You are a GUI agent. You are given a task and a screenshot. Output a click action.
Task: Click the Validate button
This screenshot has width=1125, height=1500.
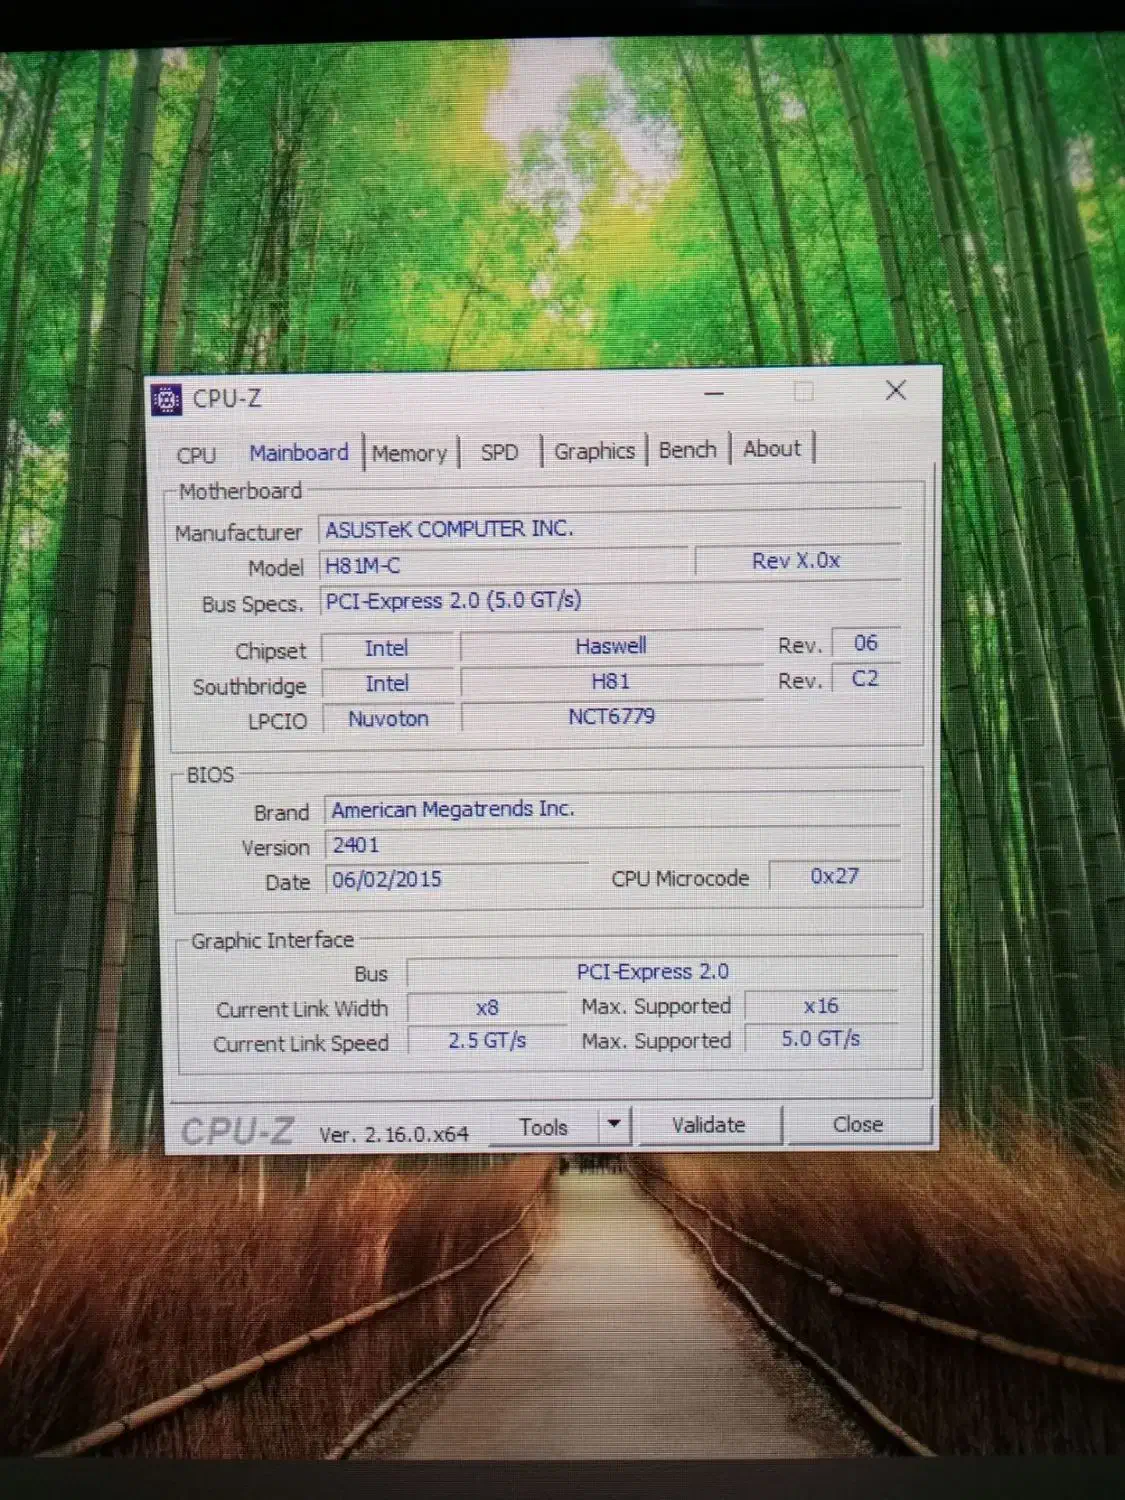click(x=708, y=1125)
